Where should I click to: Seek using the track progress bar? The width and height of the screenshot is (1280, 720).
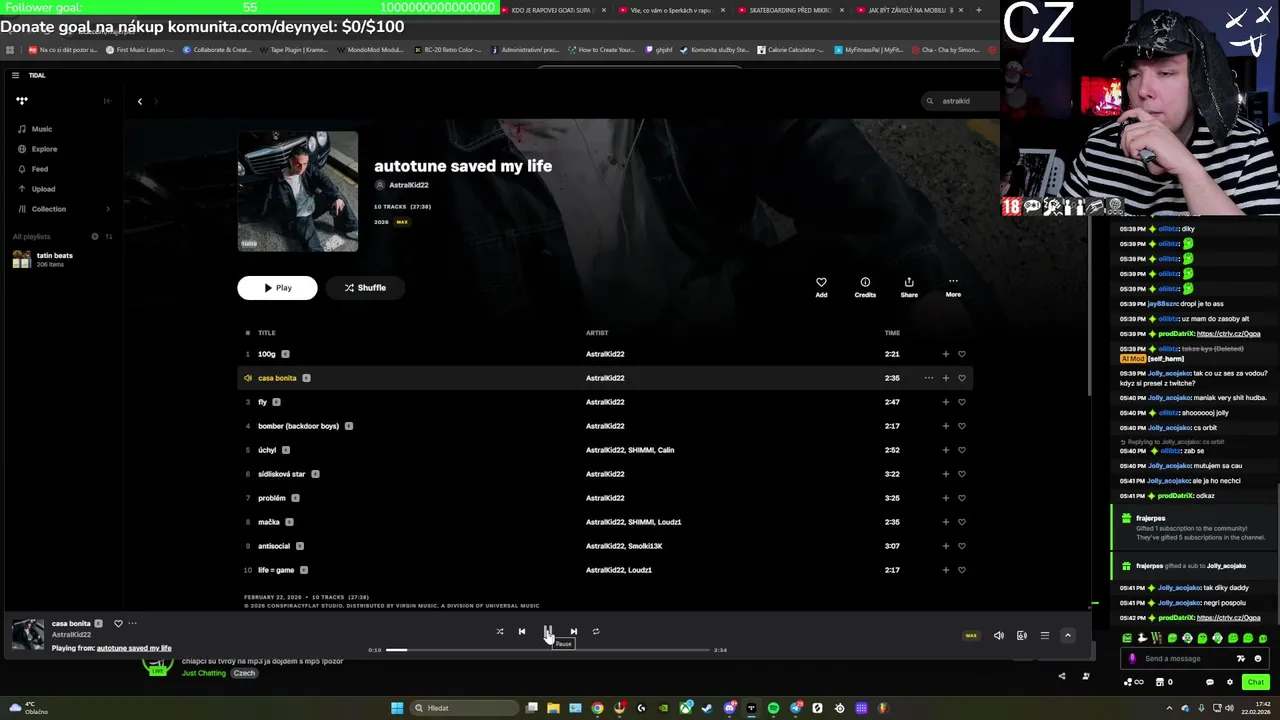tap(548, 650)
